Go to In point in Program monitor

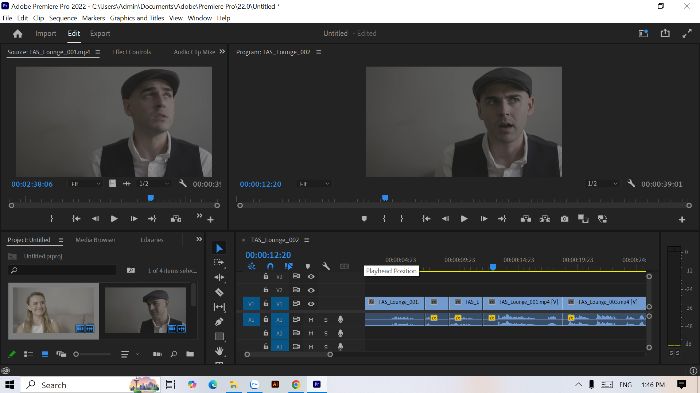(x=426, y=219)
